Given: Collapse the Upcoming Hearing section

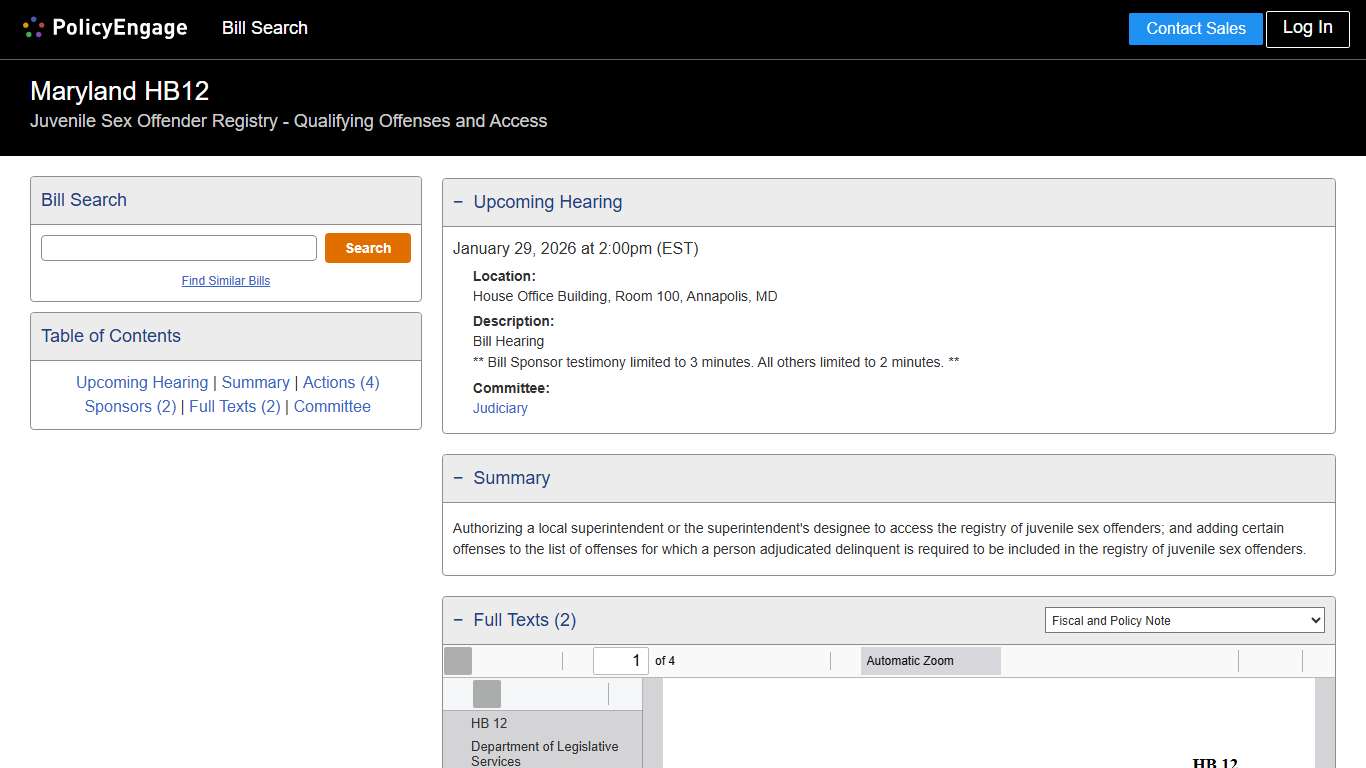Looking at the screenshot, I should 458,202.
